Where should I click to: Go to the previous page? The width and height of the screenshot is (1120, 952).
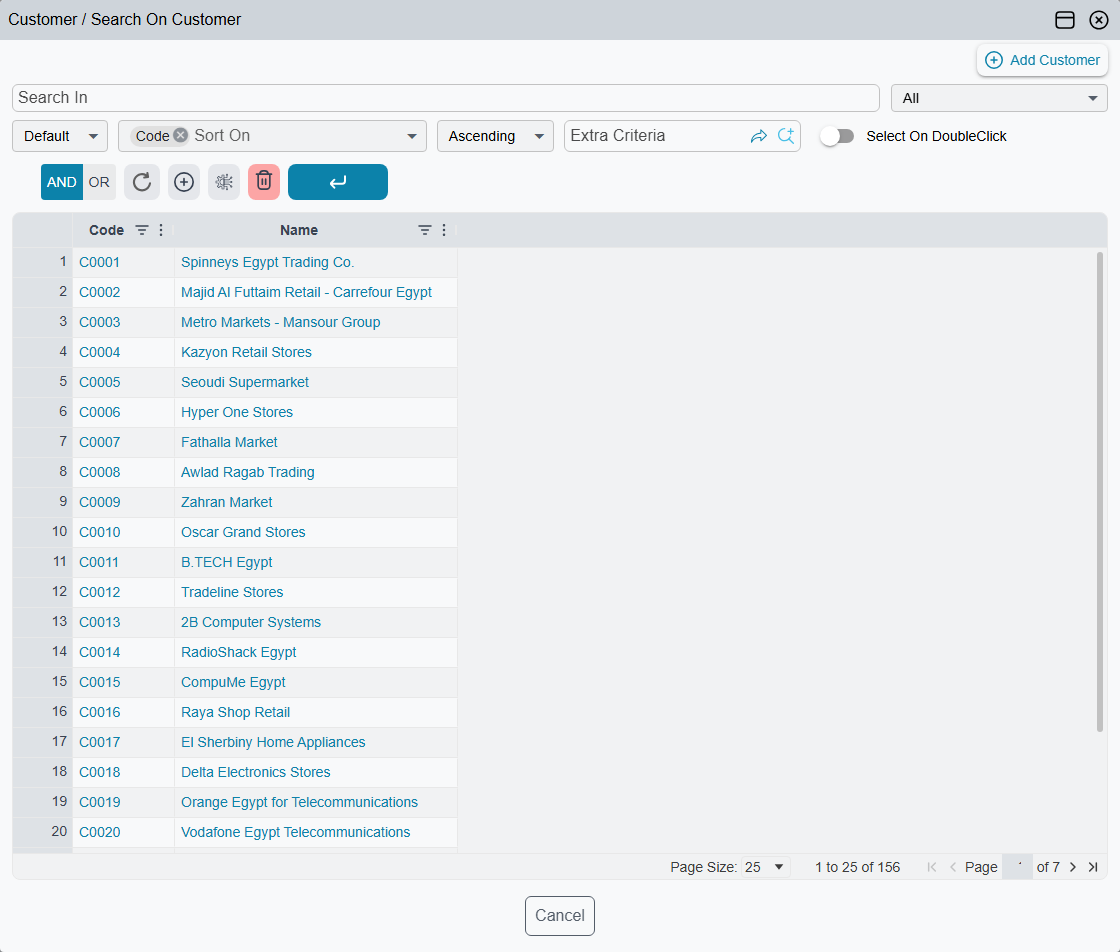point(953,867)
